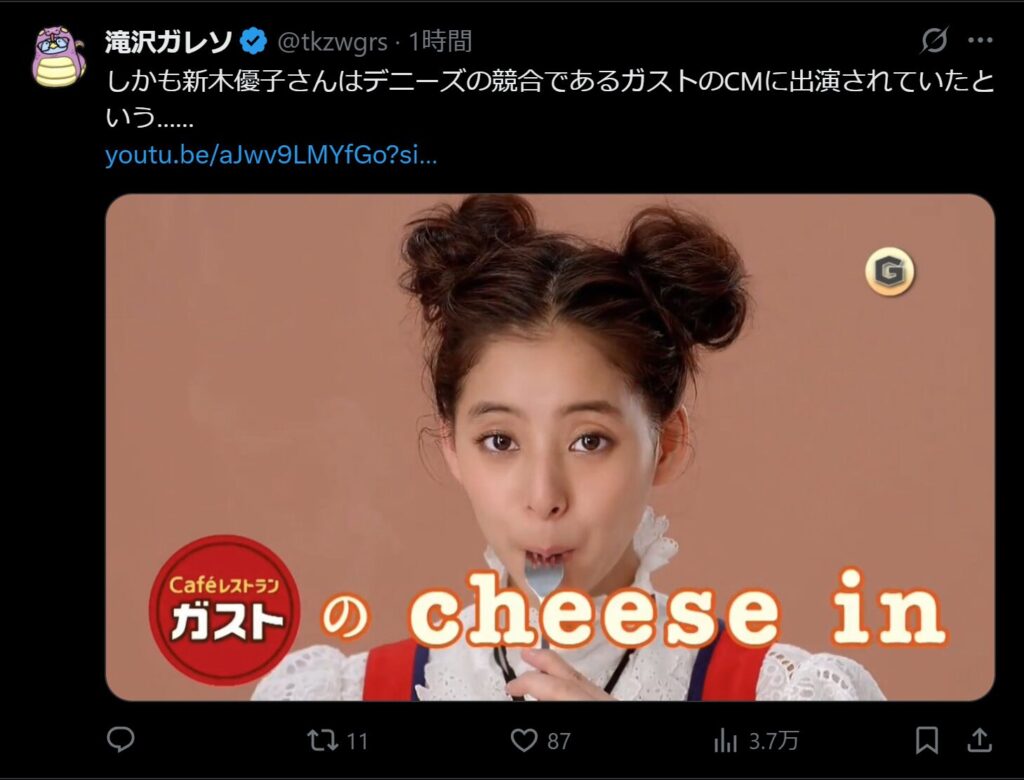Like the tweet with 87 likes
This screenshot has width=1024, height=780.
(524, 740)
